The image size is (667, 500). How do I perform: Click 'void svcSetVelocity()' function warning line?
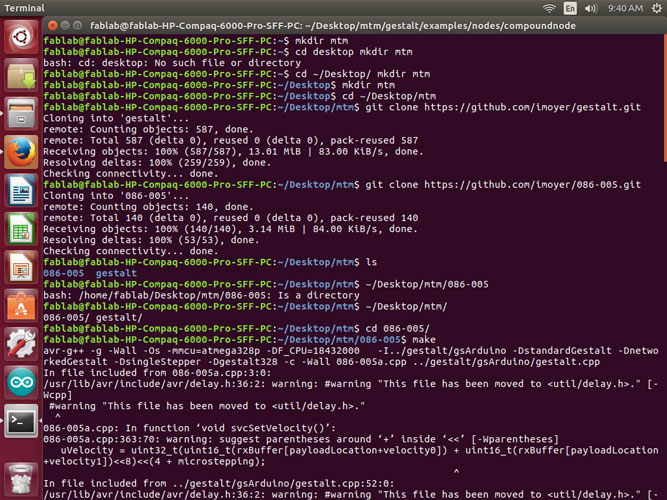189,428
